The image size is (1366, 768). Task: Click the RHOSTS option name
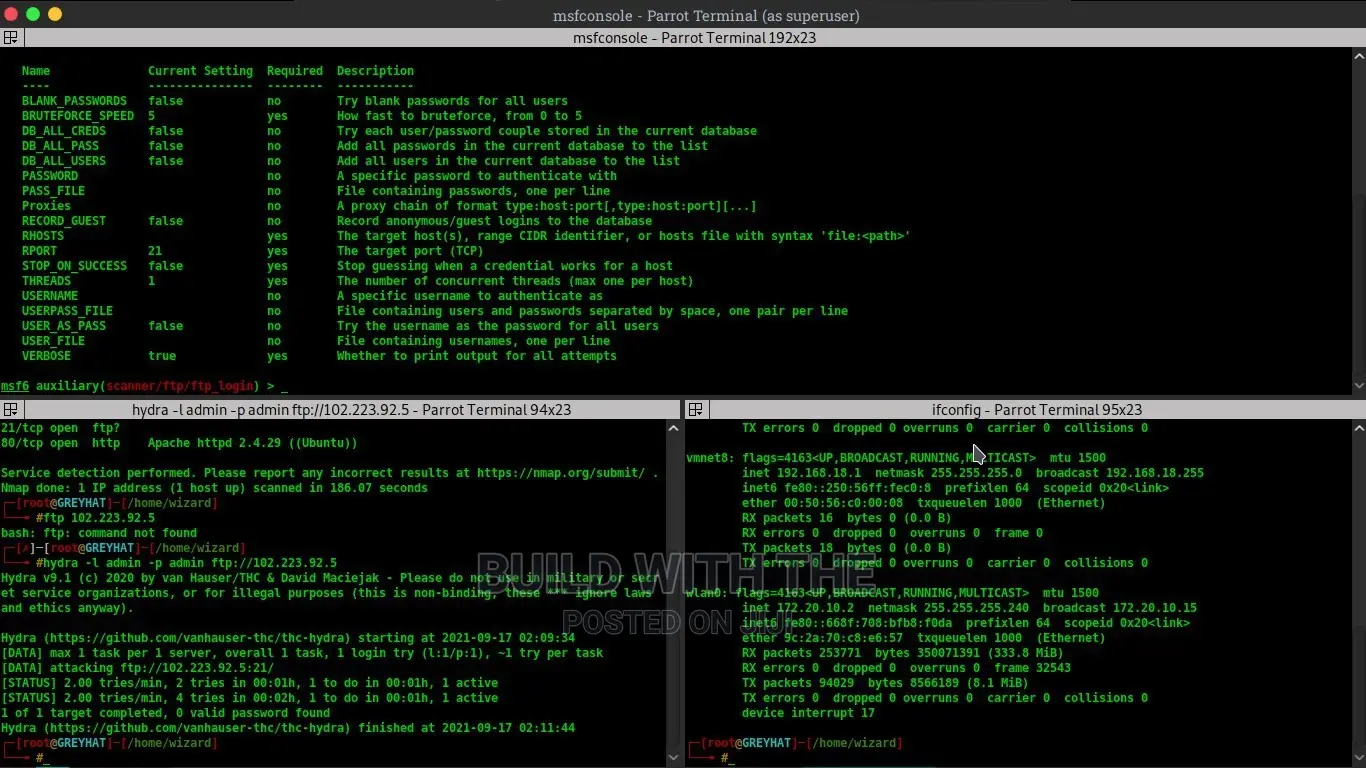pos(43,236)
